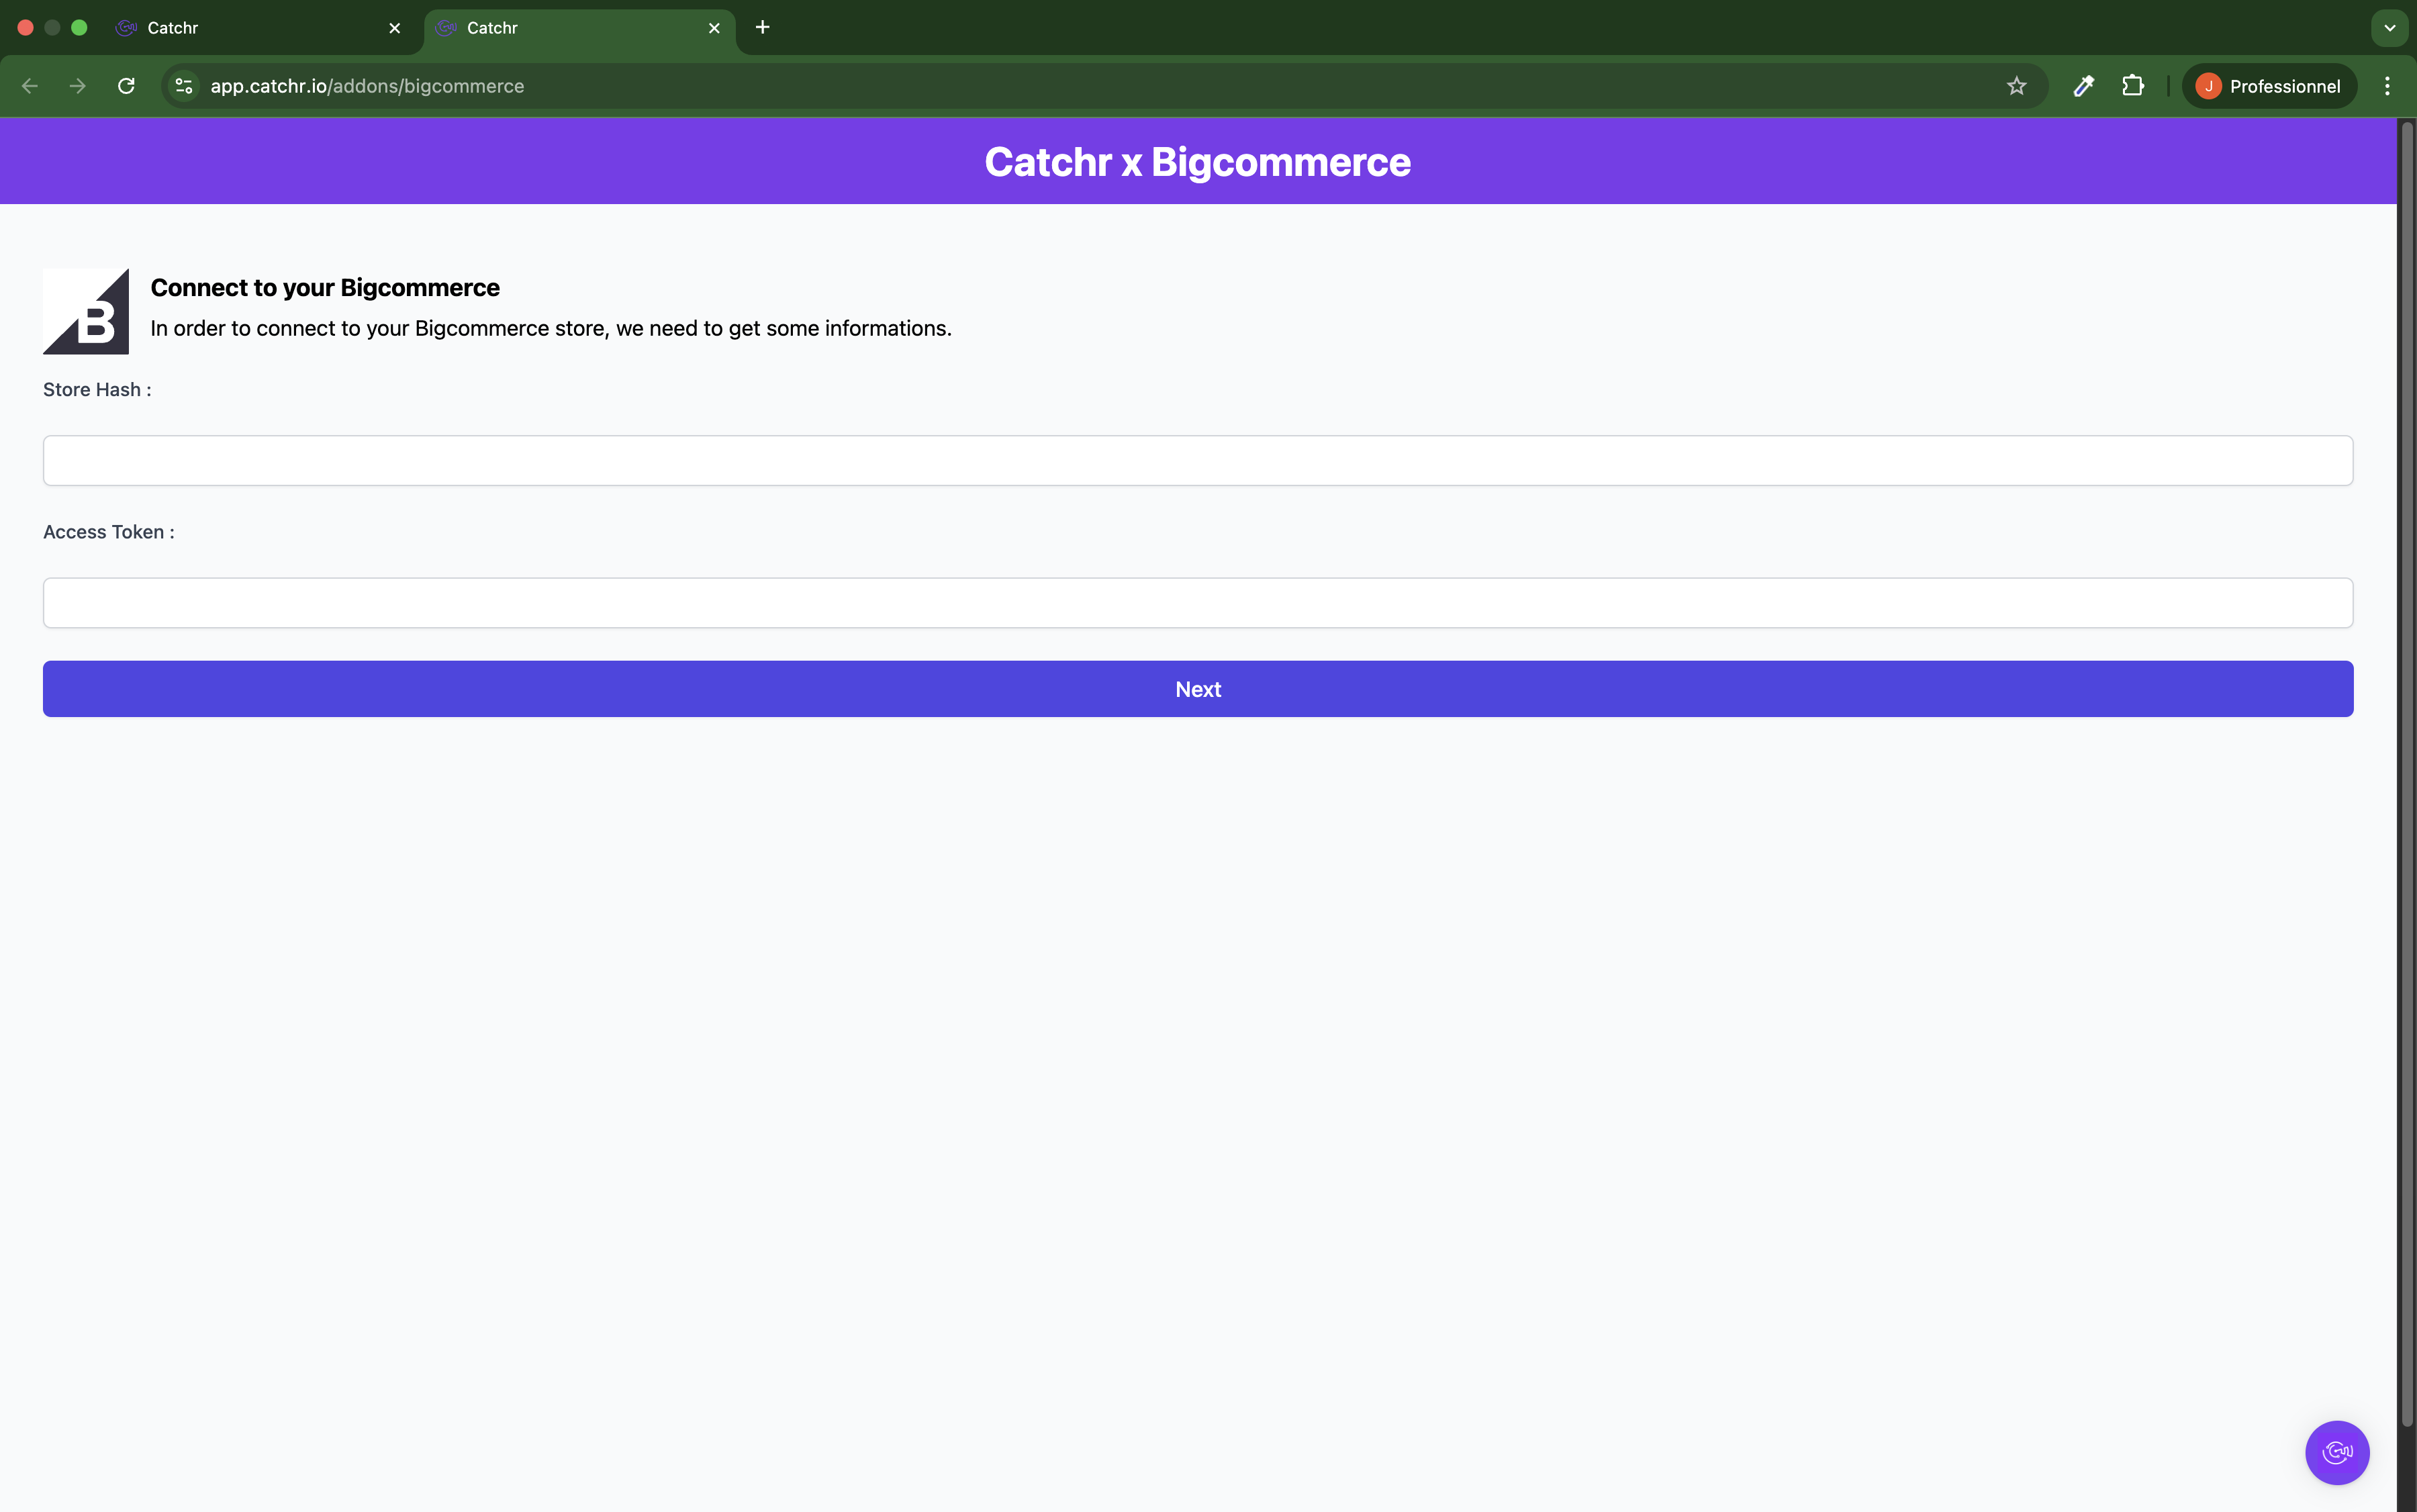Screen dimensions: 2417x1512
Task: Expand the tab search dropdown
Action: tap(2389, 28)
